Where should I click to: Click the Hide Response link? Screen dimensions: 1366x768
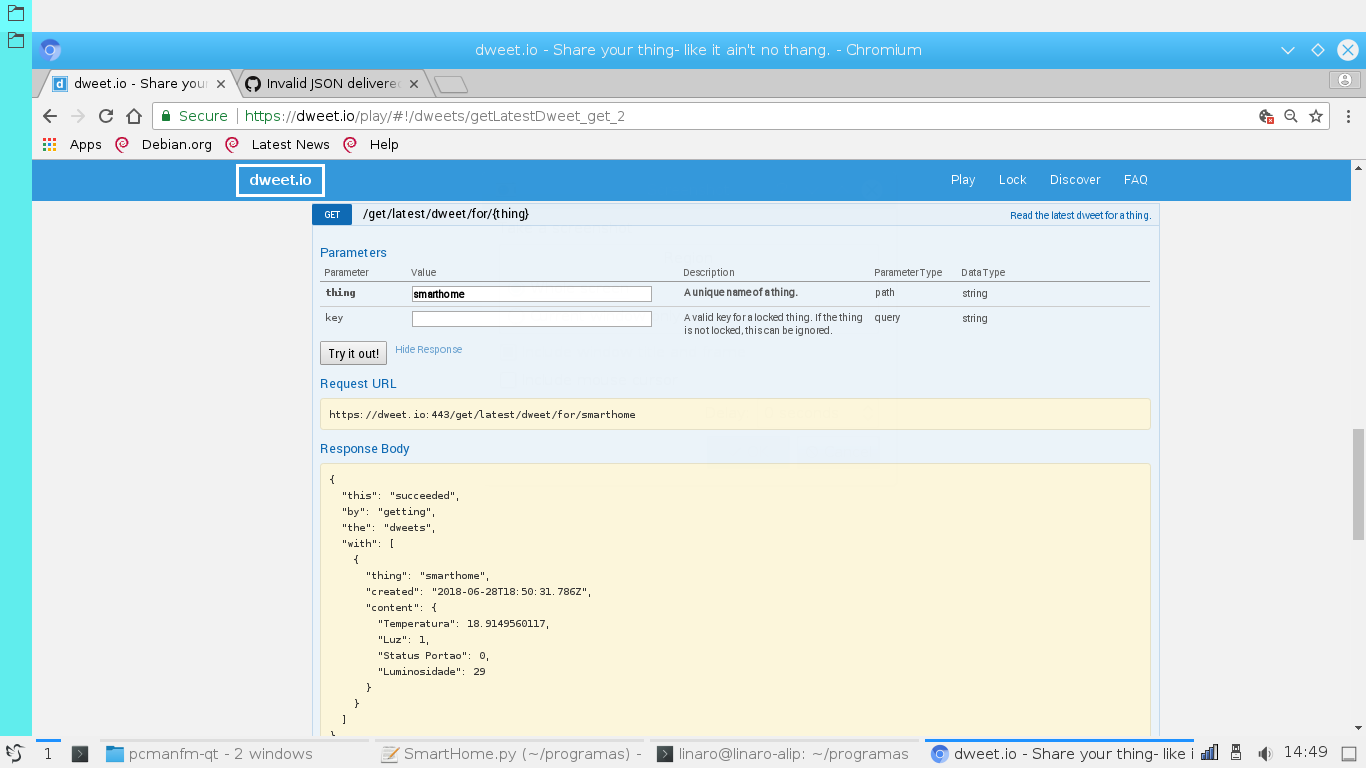(429, 350)
